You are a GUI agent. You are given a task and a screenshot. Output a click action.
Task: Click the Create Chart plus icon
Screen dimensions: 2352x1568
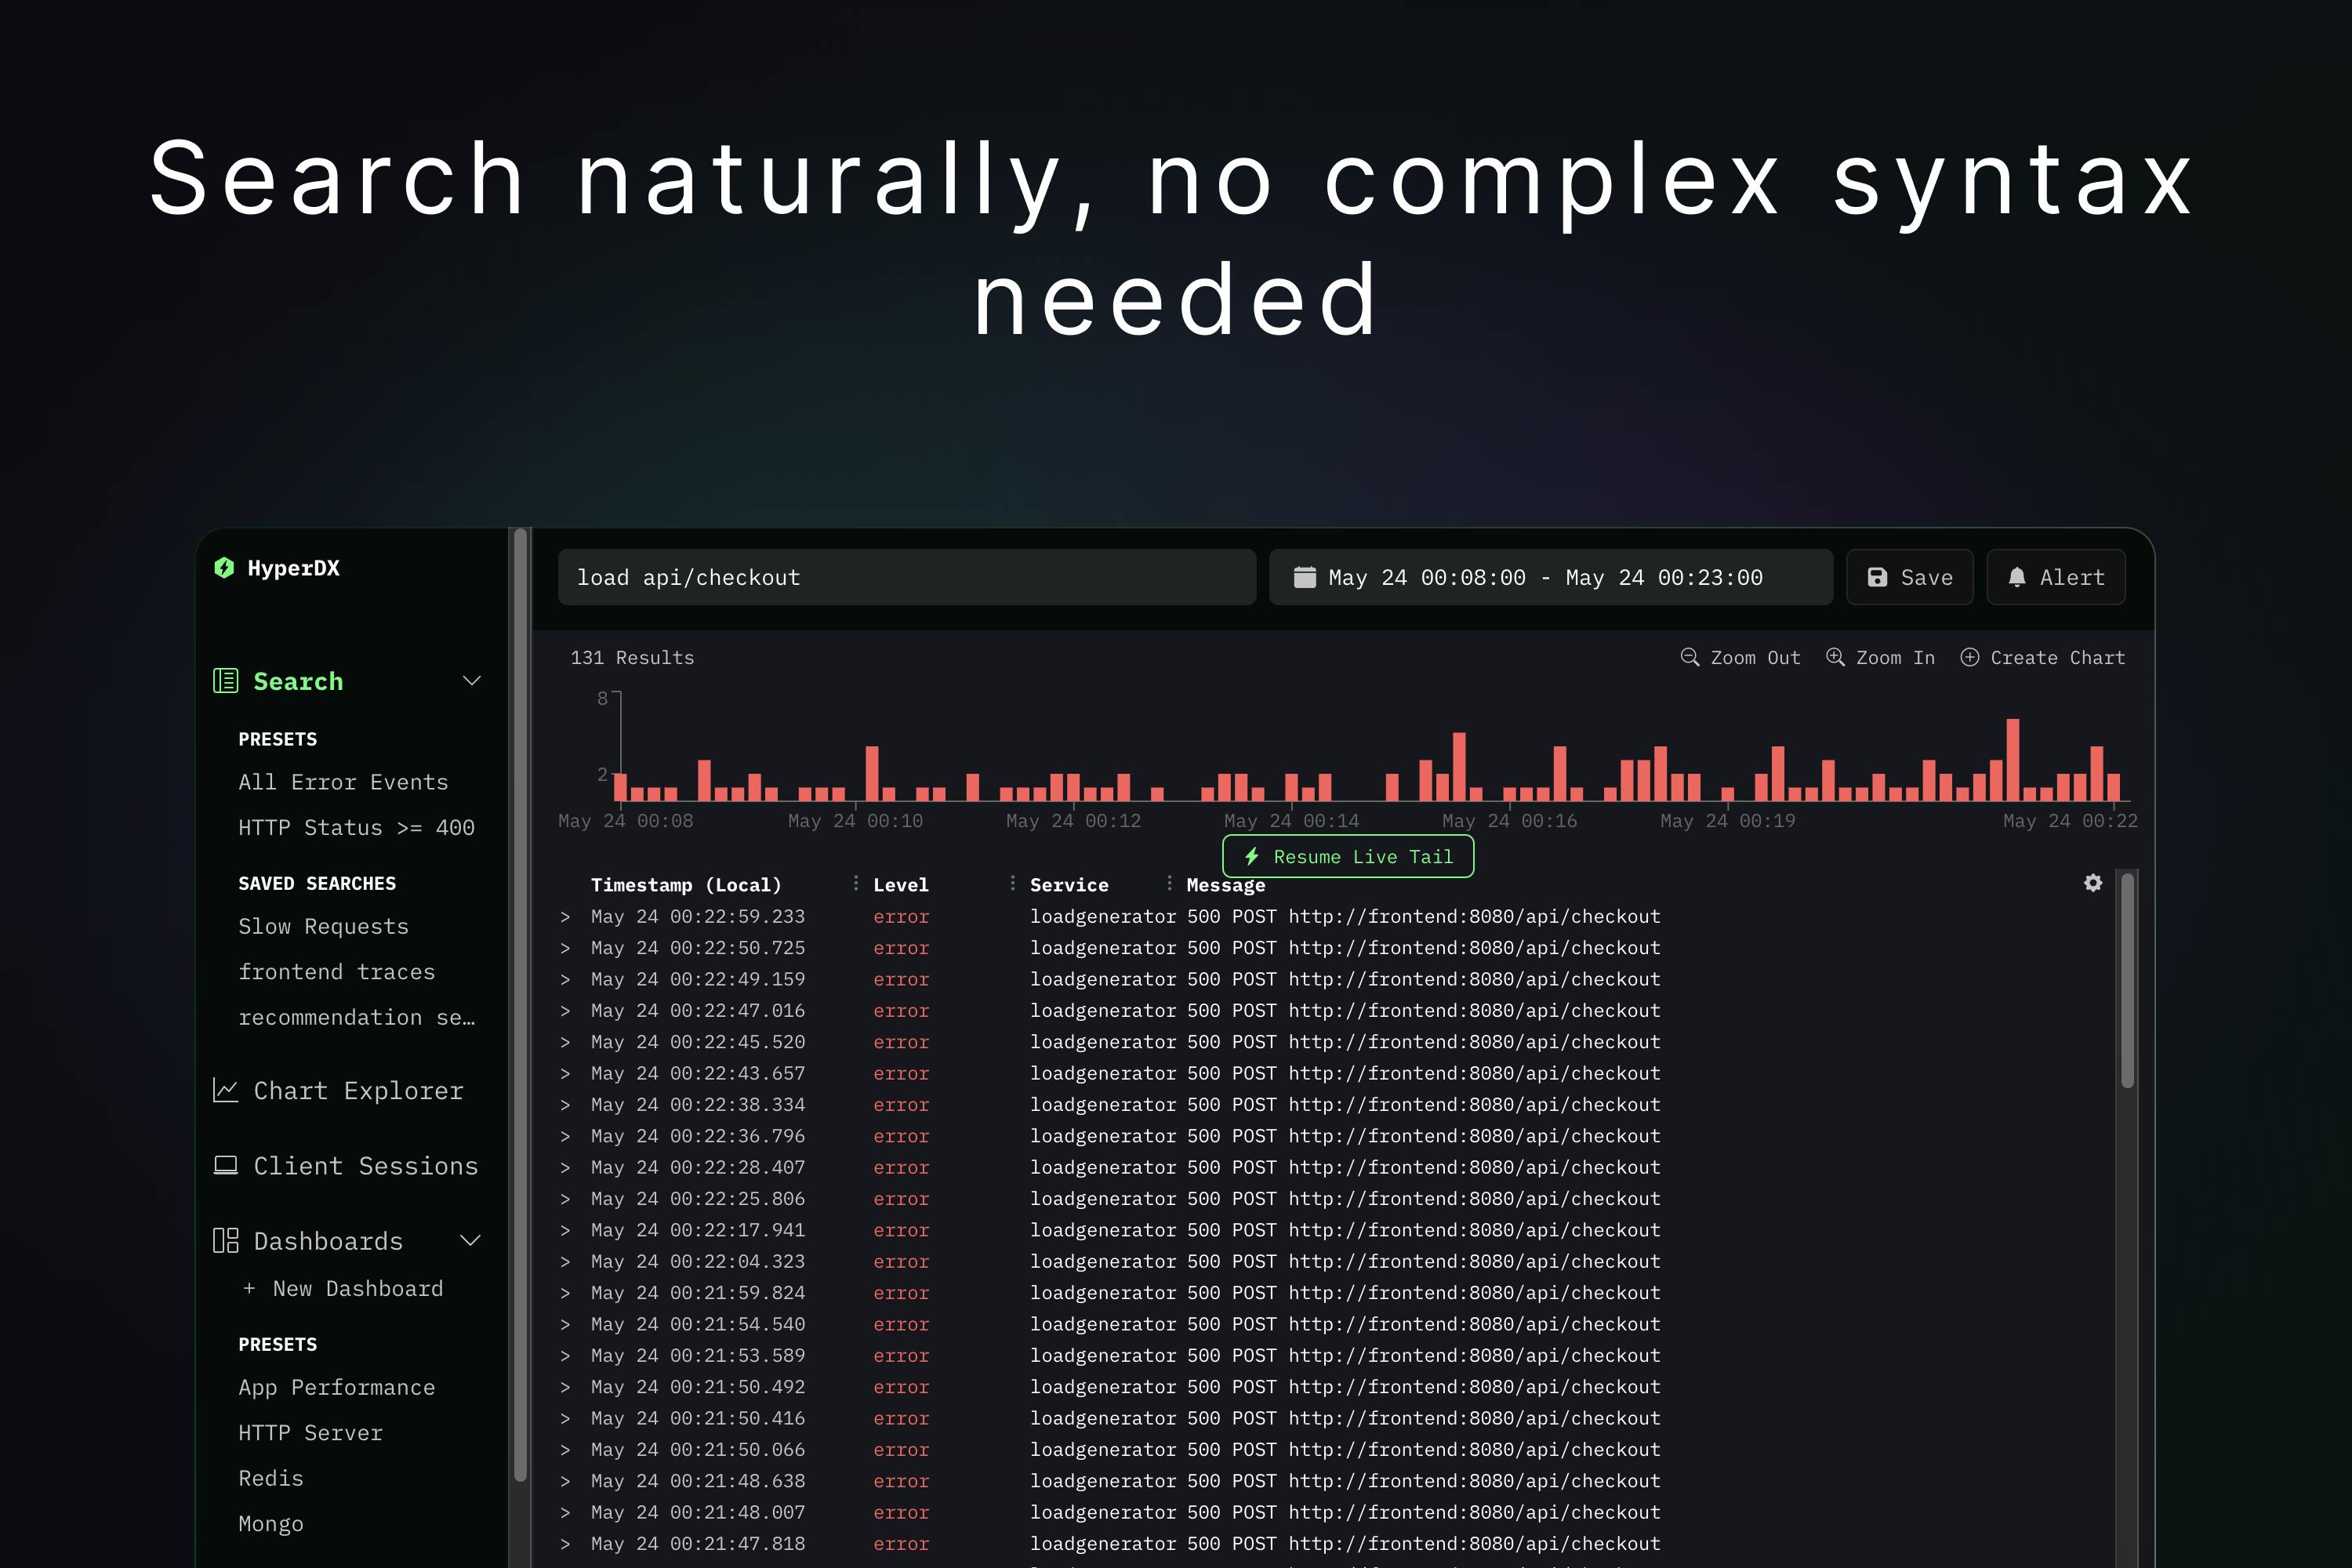(x=1969, y=657)
